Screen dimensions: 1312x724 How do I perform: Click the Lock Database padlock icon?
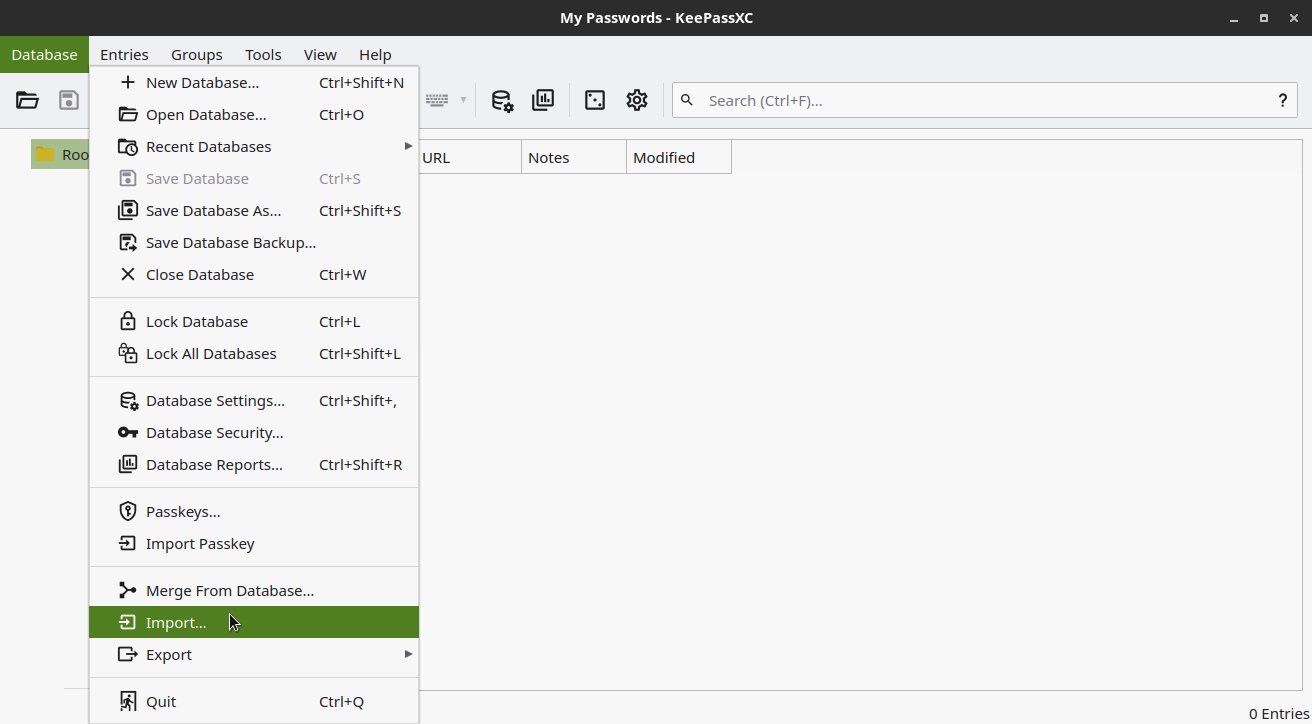(127, 322)
